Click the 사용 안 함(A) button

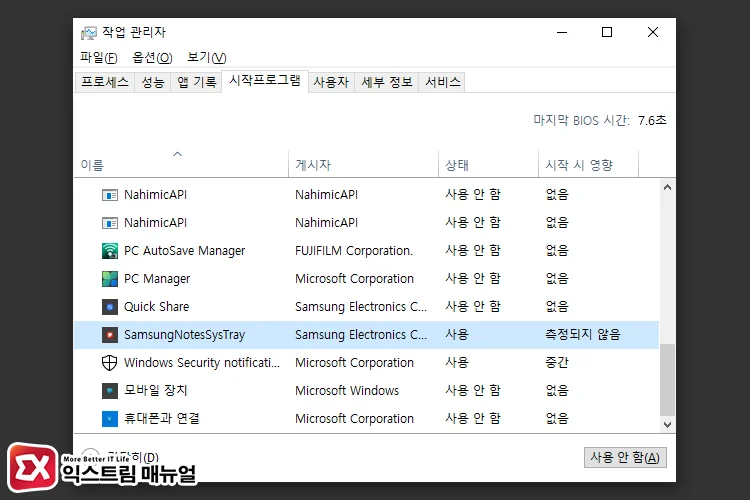click(625, 457)
